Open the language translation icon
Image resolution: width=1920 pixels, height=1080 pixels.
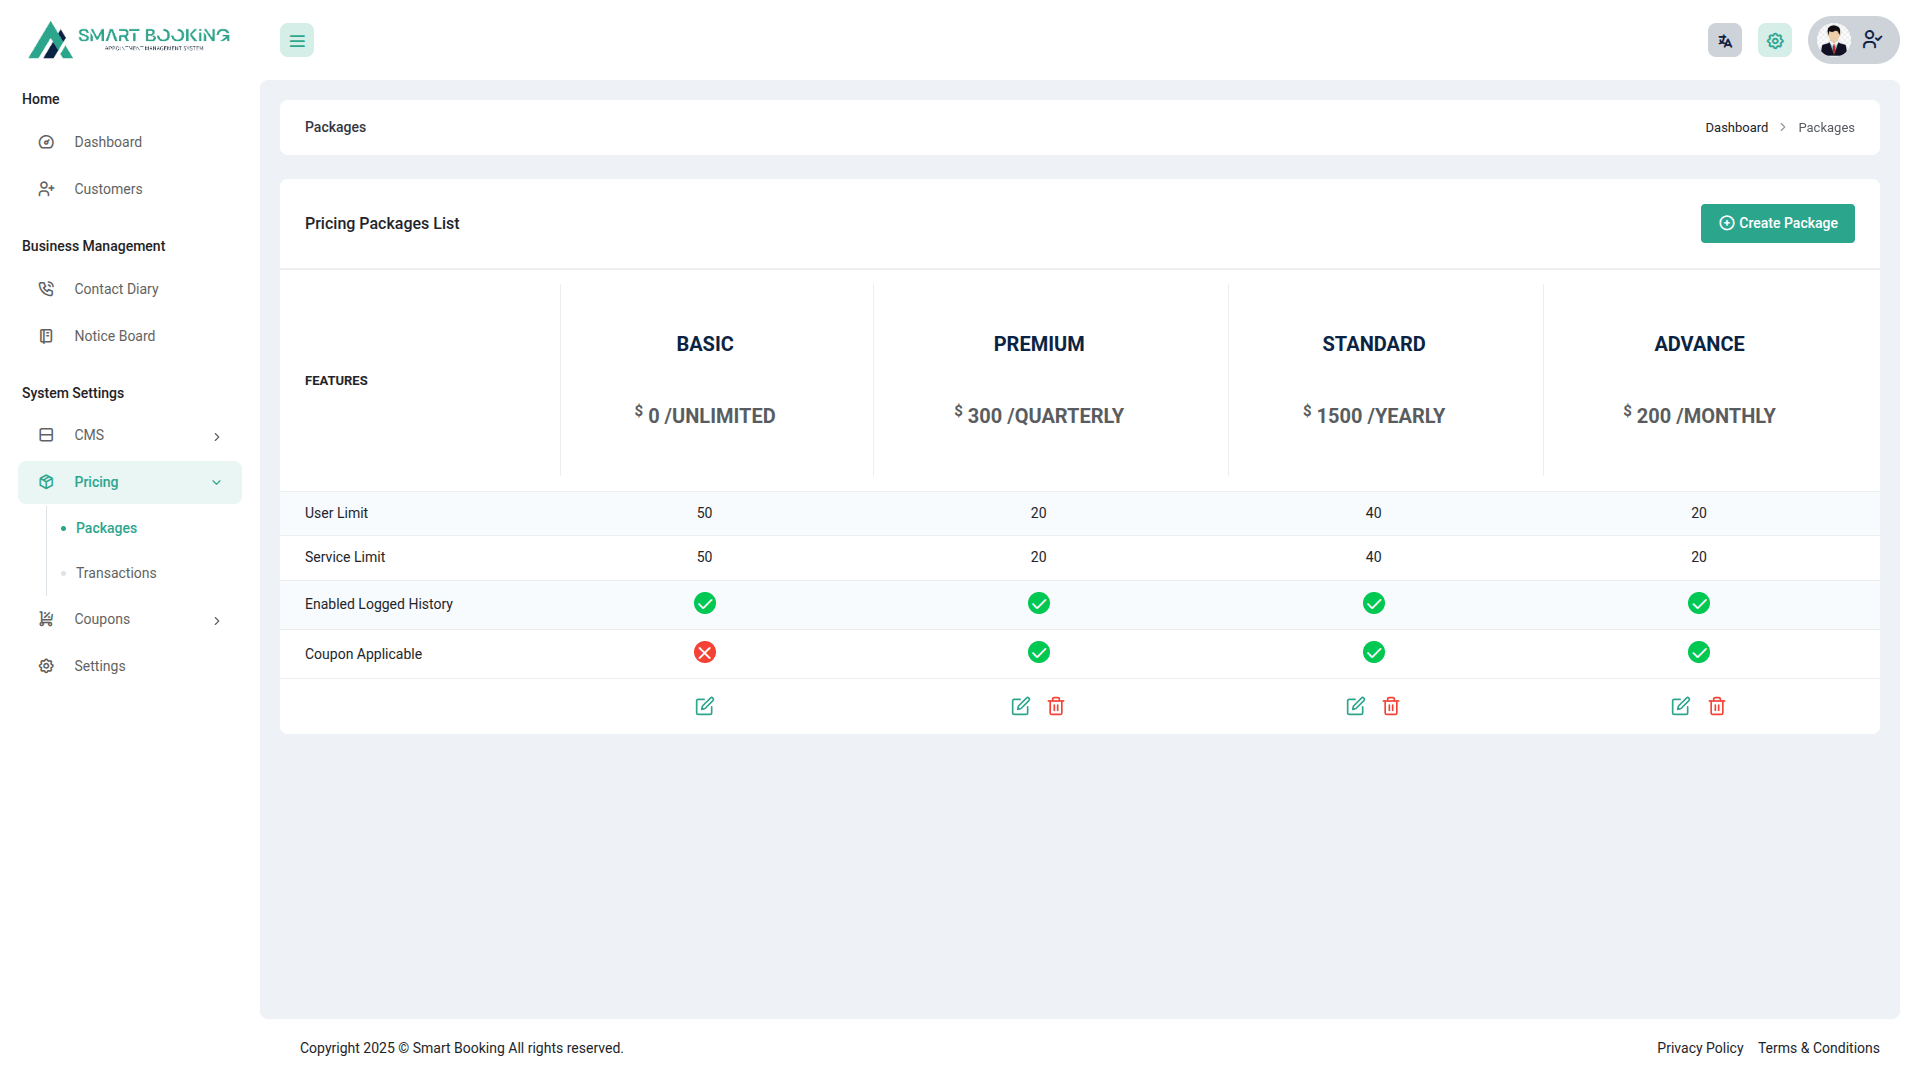(x=1725, y=41)
